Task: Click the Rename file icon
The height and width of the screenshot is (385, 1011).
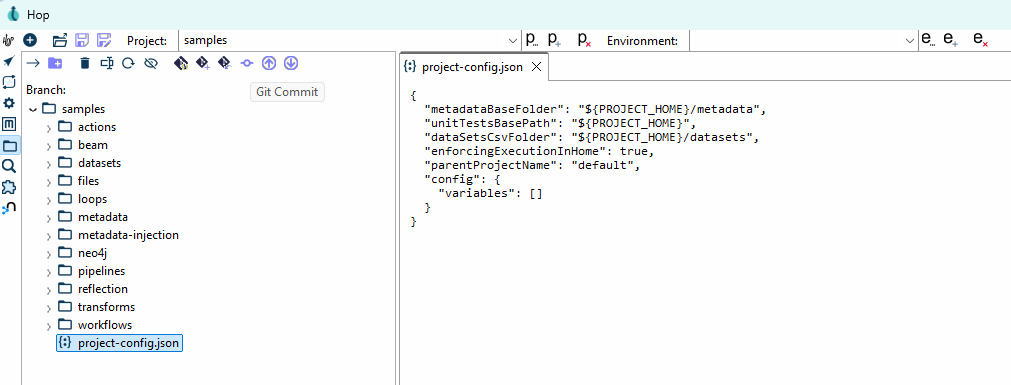Action: pyautogui.click(x=106, y=63)
